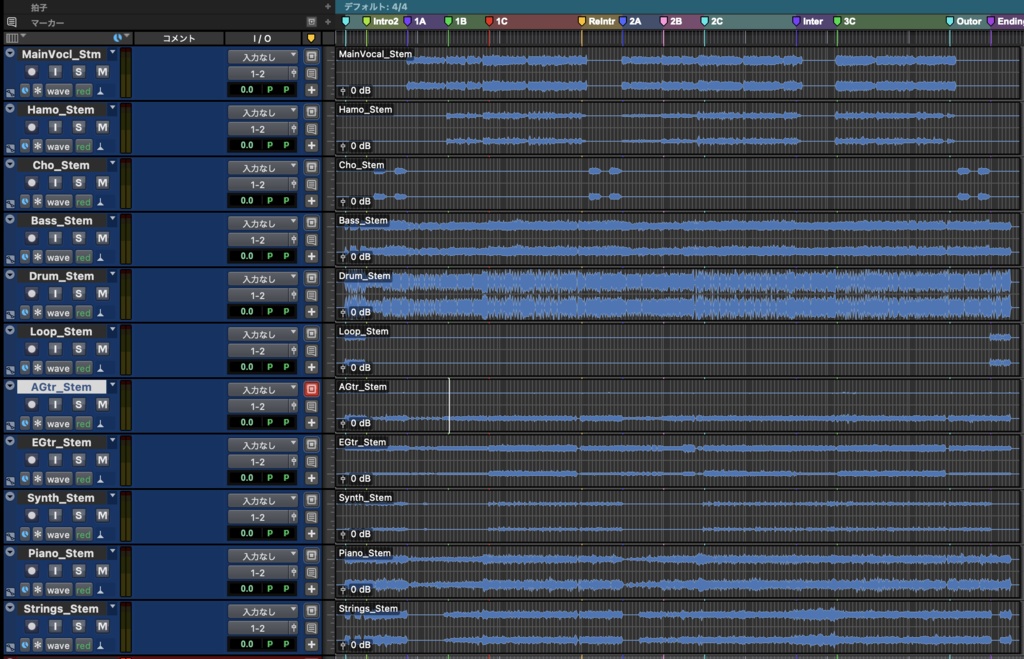Record-enable the Cho_Stem track
Image resolution: width=1024 pixels, height=659 pixels.
pyautogui.click(x=31, y=183)
